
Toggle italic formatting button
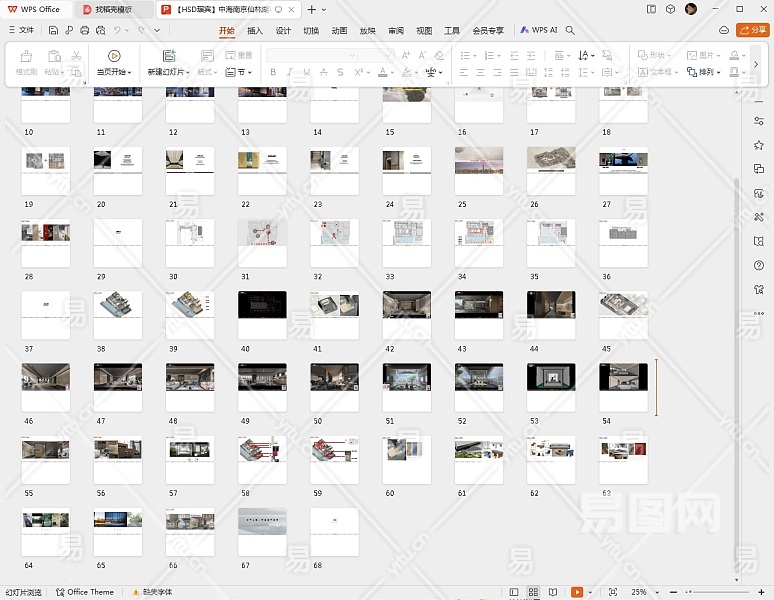[289, 72]
